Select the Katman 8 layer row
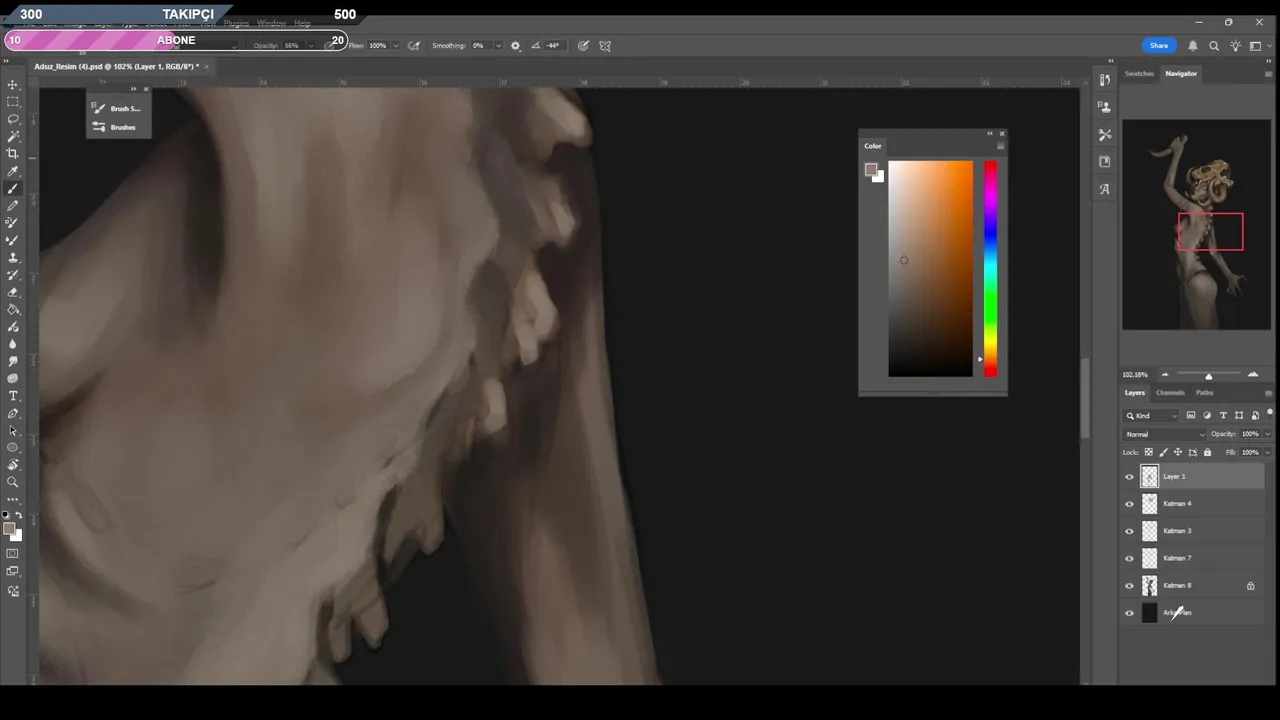The image size is (1280, 720). [x=1193, y=586]
